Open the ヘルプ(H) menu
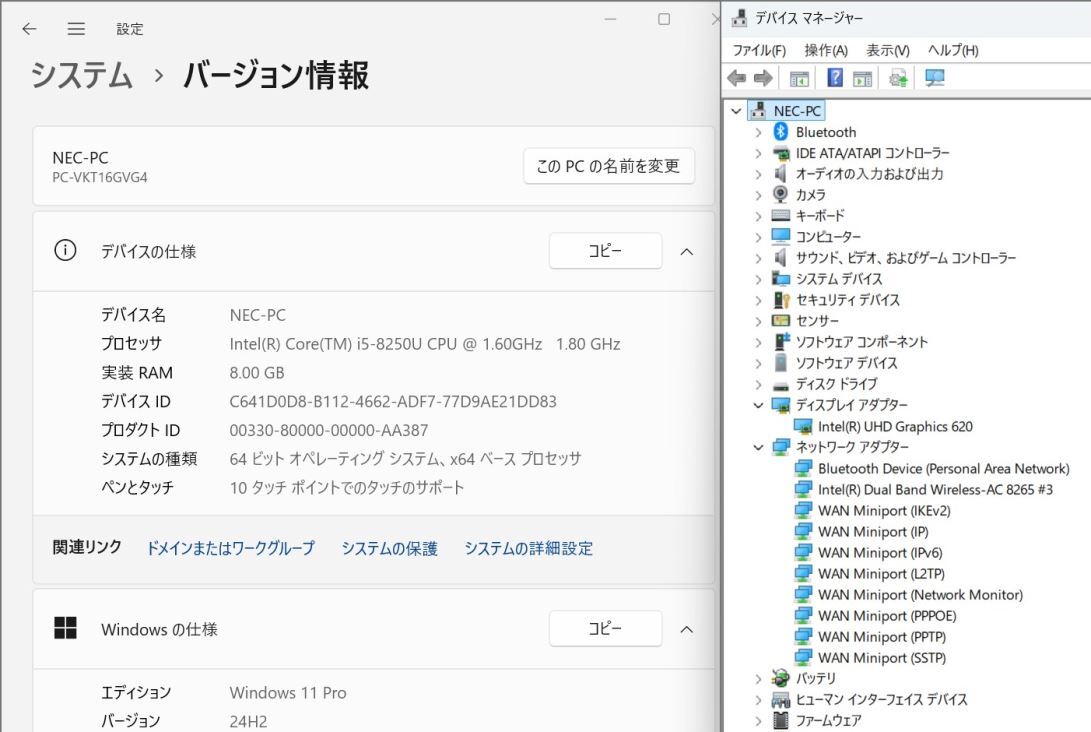 (953, 50)
